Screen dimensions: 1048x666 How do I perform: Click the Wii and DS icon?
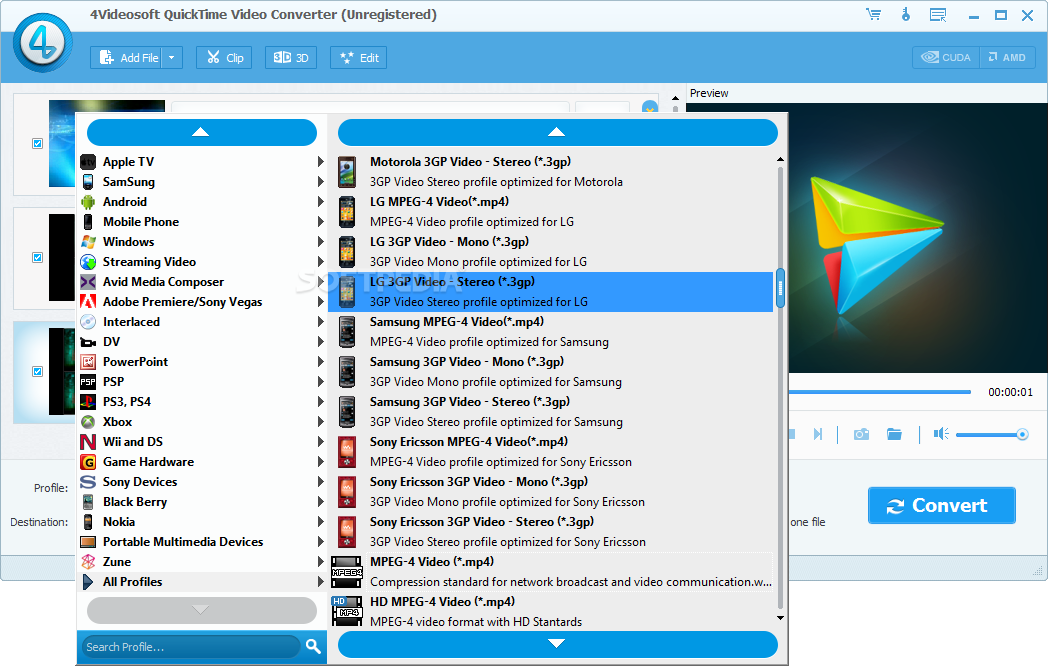click(88, 442)
